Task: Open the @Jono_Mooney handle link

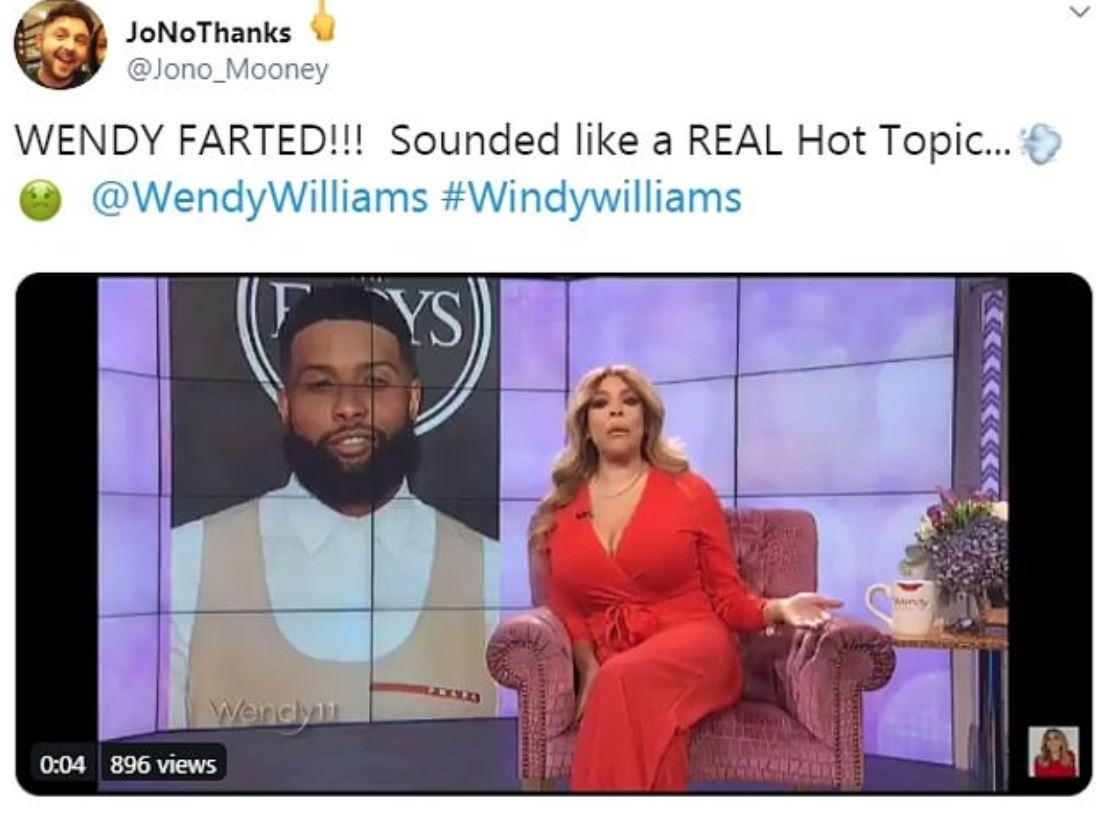Action: [x=227, y=69]
